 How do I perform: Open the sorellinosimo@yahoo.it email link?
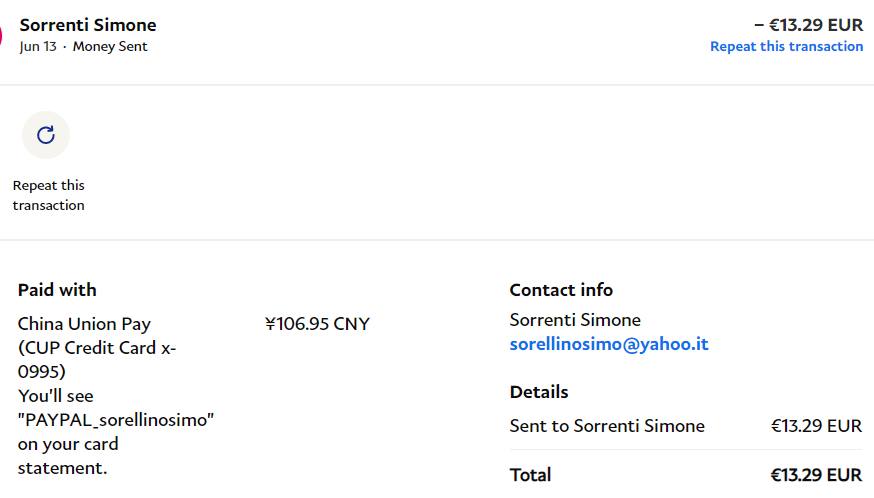pos(608,344)
